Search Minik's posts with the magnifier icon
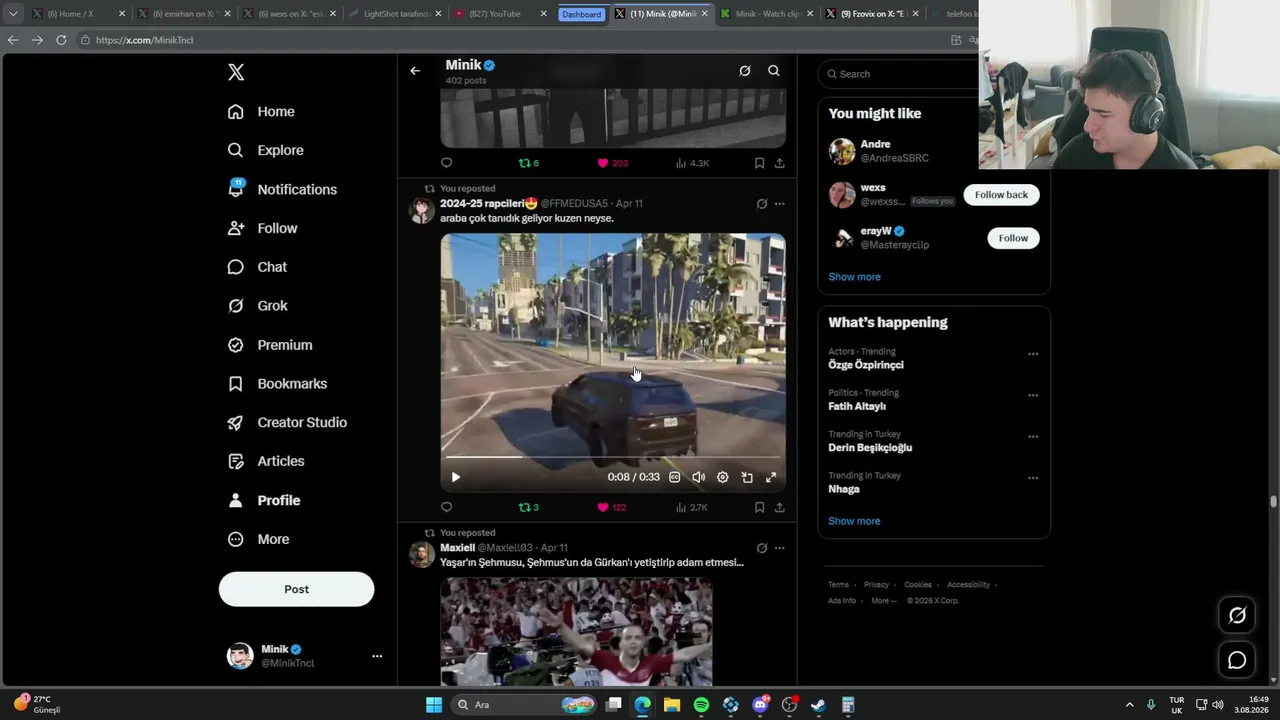Image resolution: width=1280 pixels, height=720 pixels. coord(774,71)
